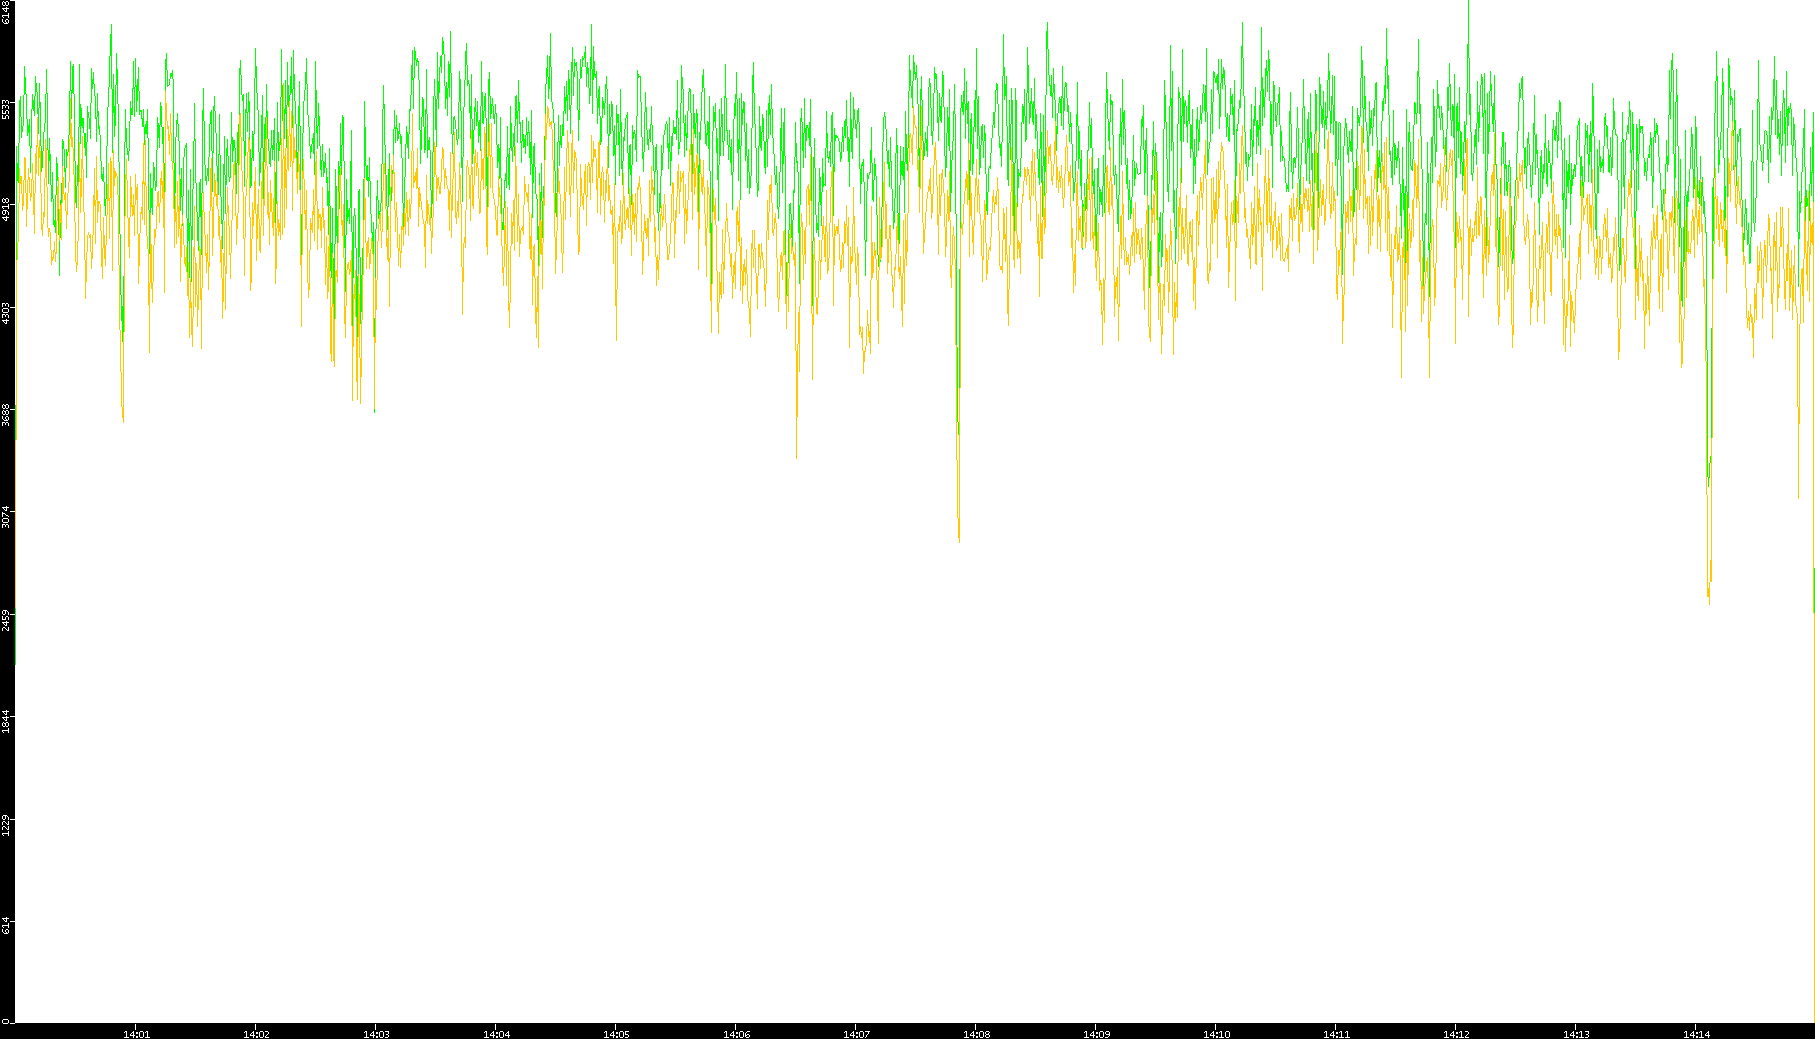Select the 14:03 time marker

[x=376, y=1034]
